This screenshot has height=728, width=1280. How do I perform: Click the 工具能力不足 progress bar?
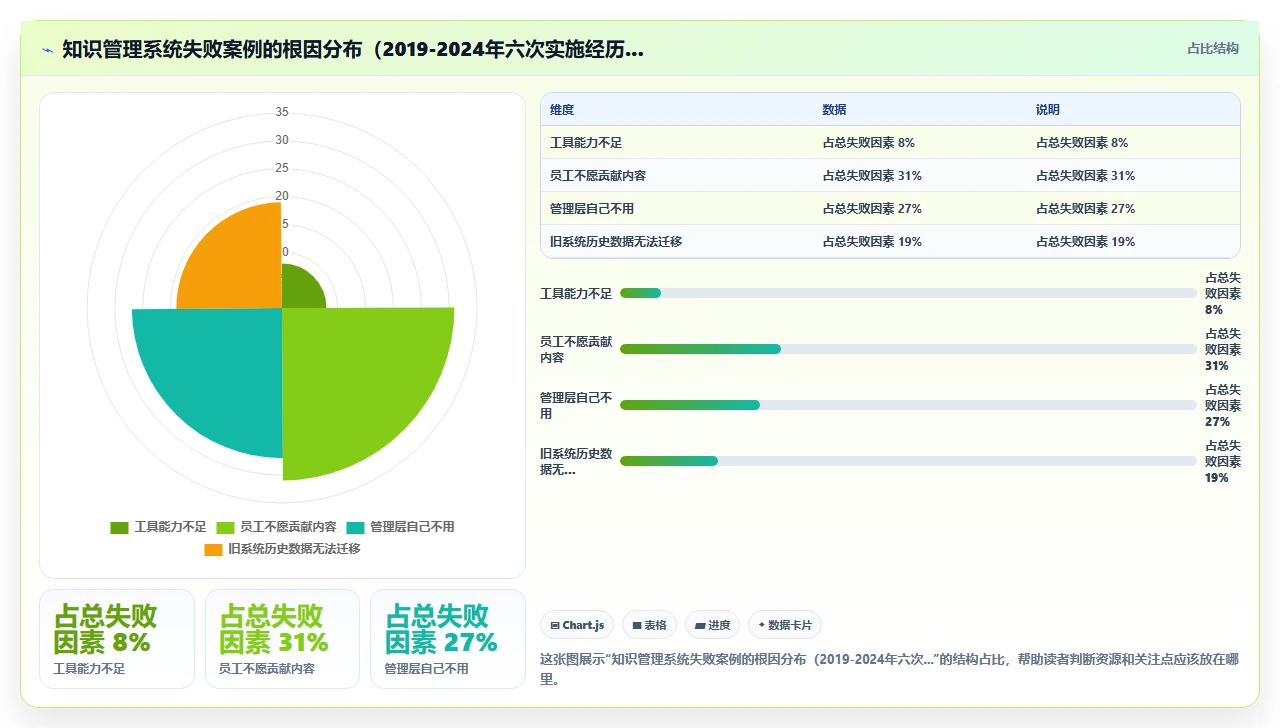[908, 293]
